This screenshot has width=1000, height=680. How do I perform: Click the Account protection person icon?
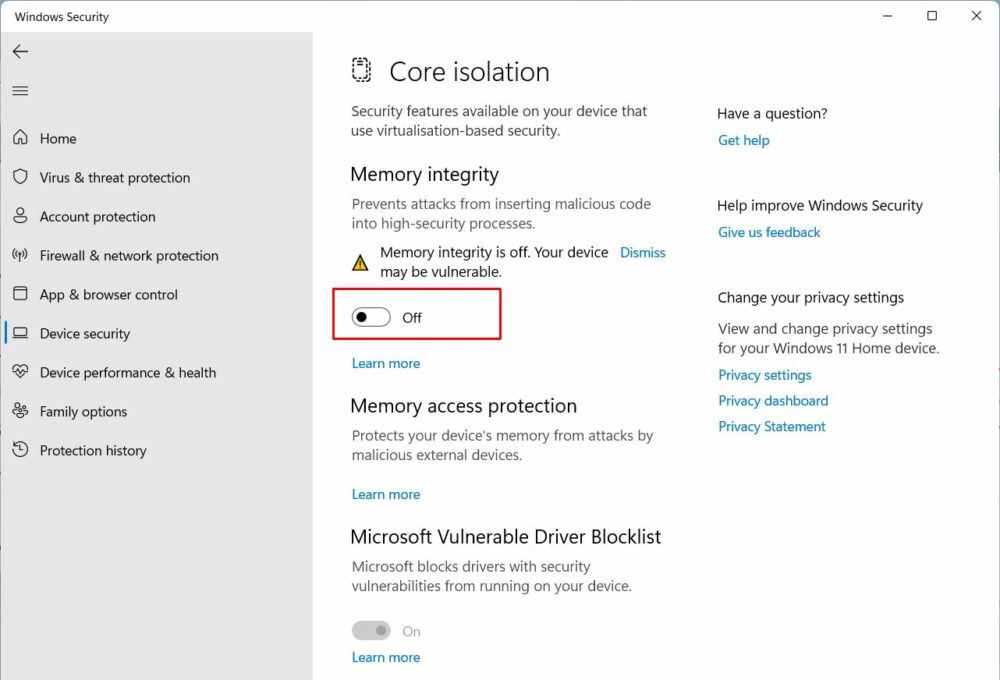click(x=20, y=216)
